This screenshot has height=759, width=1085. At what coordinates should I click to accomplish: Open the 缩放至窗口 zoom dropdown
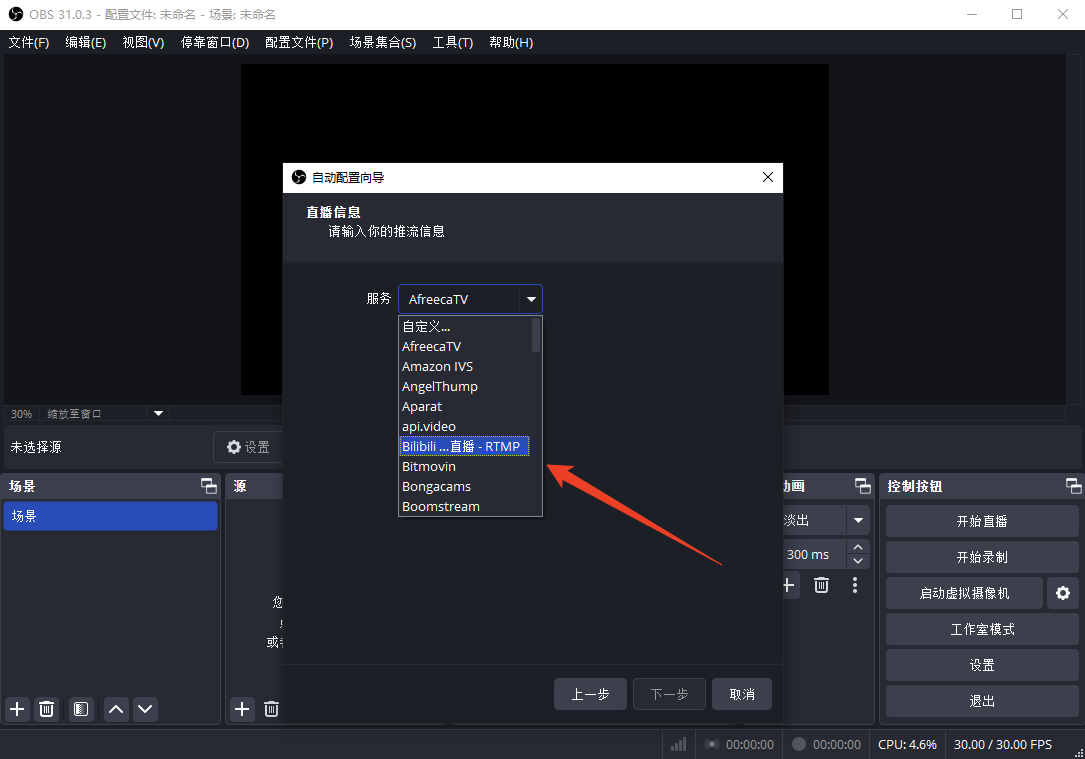[157, 413]
